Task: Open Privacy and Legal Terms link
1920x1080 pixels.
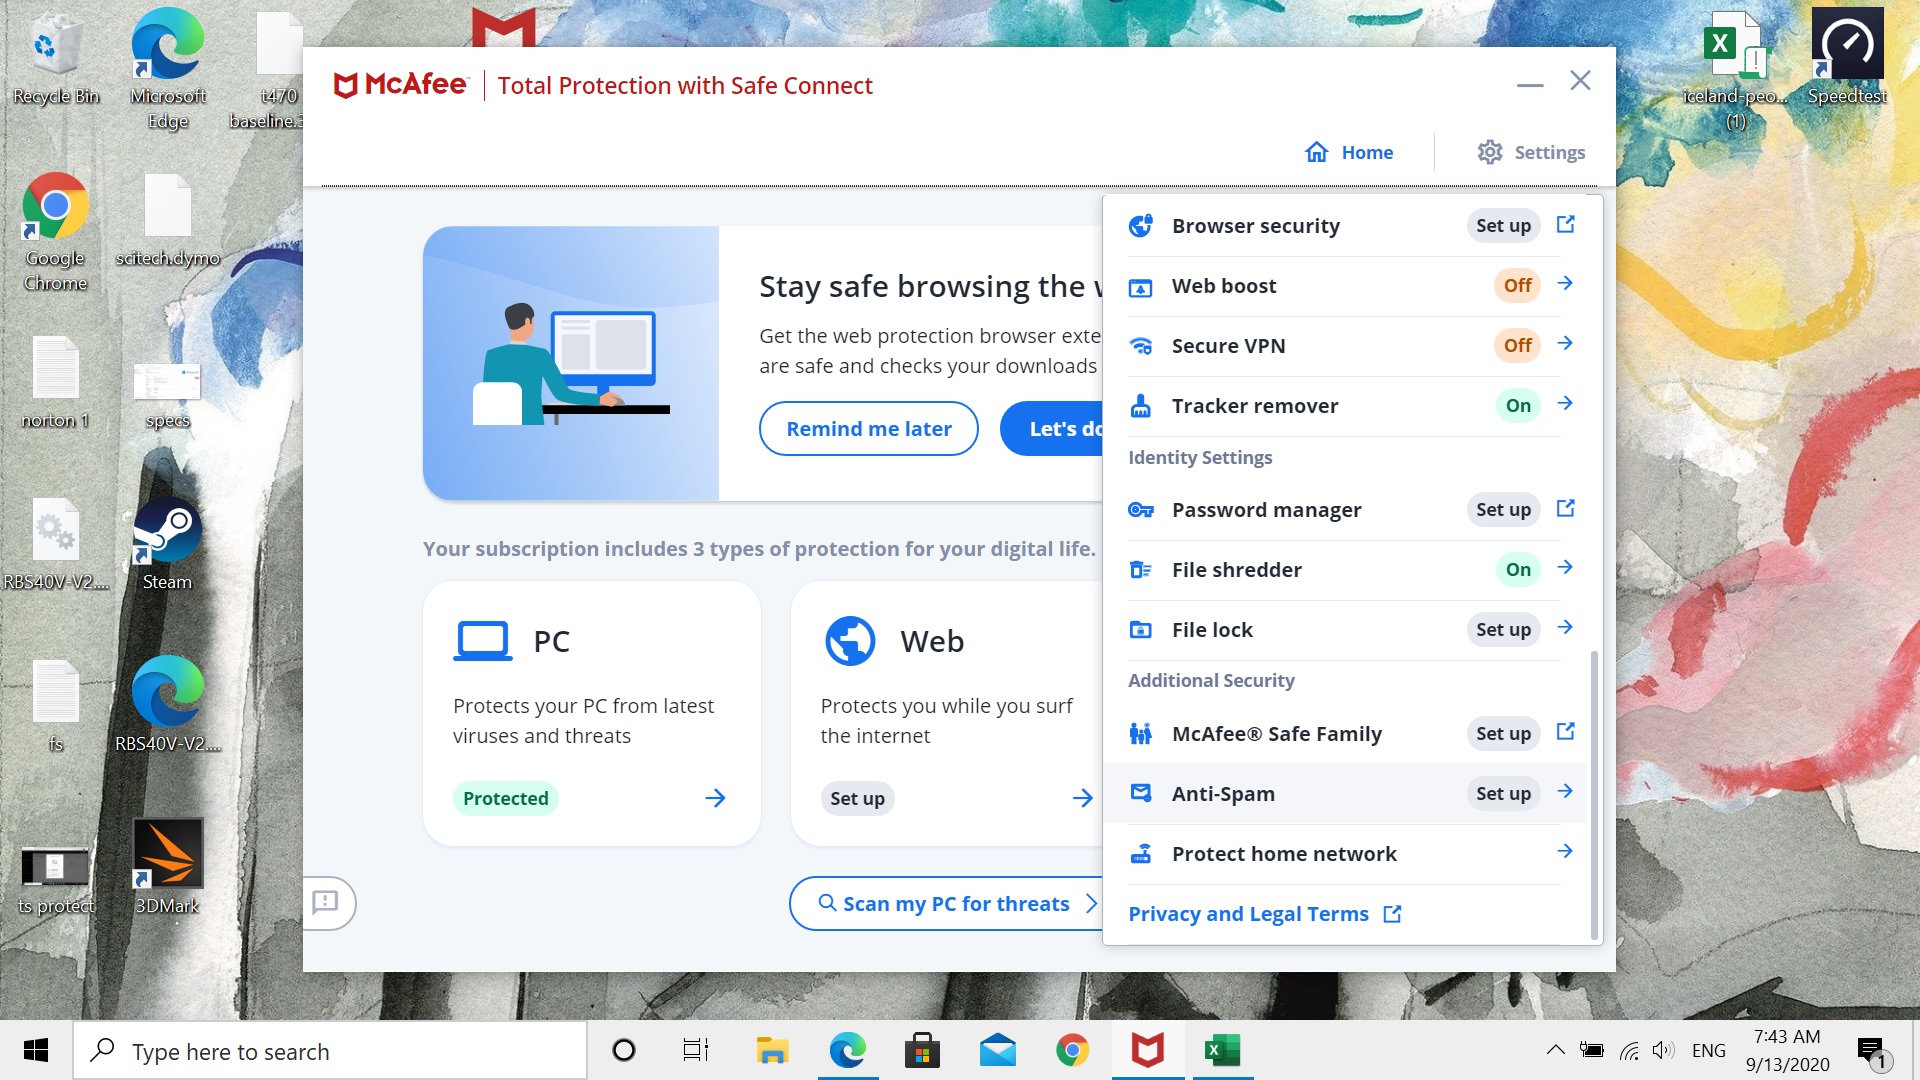Action: (1264, 914)
